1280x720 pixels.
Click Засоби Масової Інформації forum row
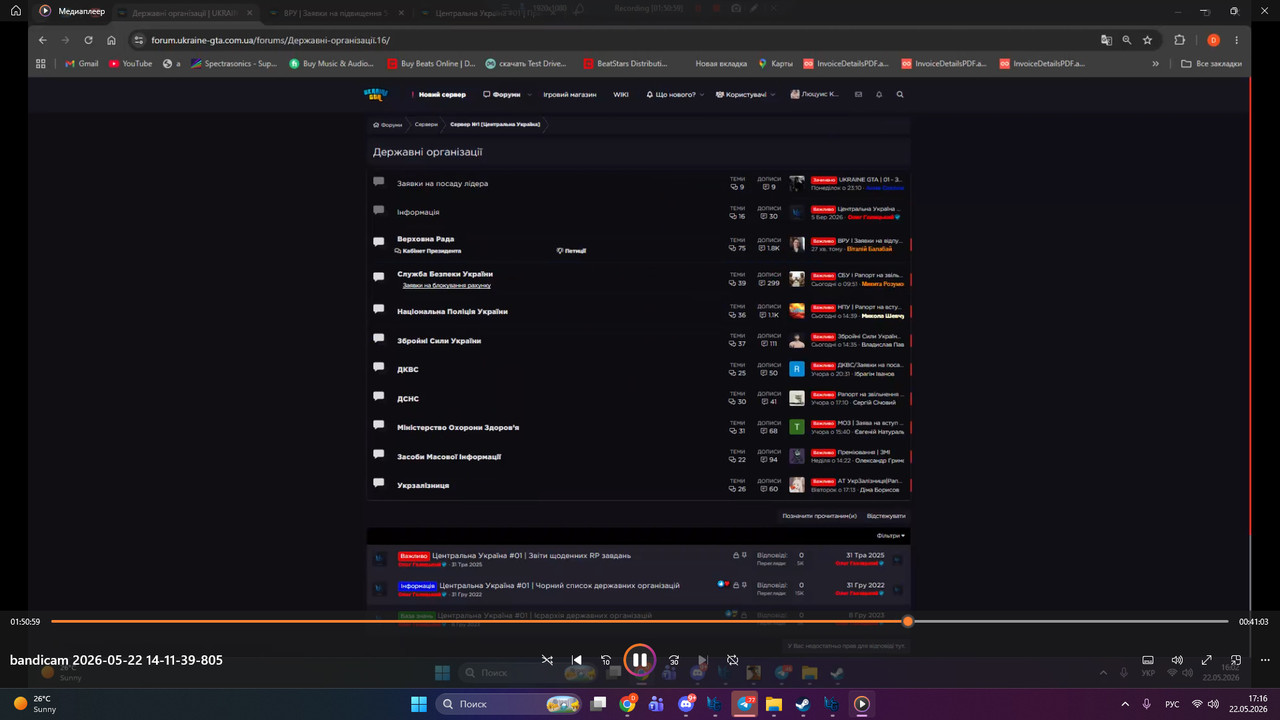pos(640,456)
